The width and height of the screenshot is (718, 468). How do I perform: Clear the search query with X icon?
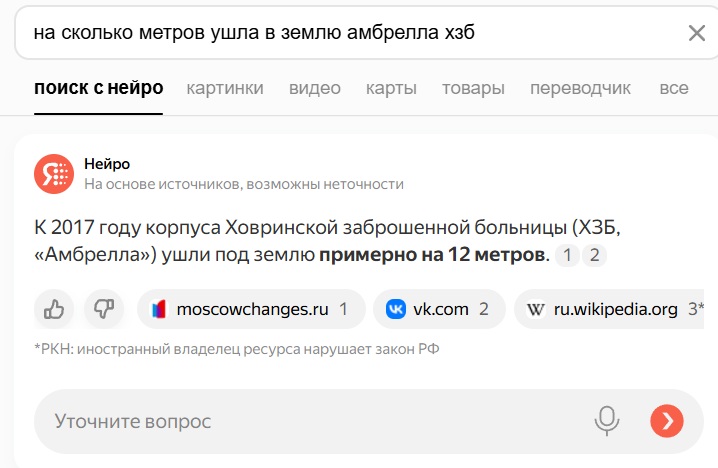coord(696,33)
